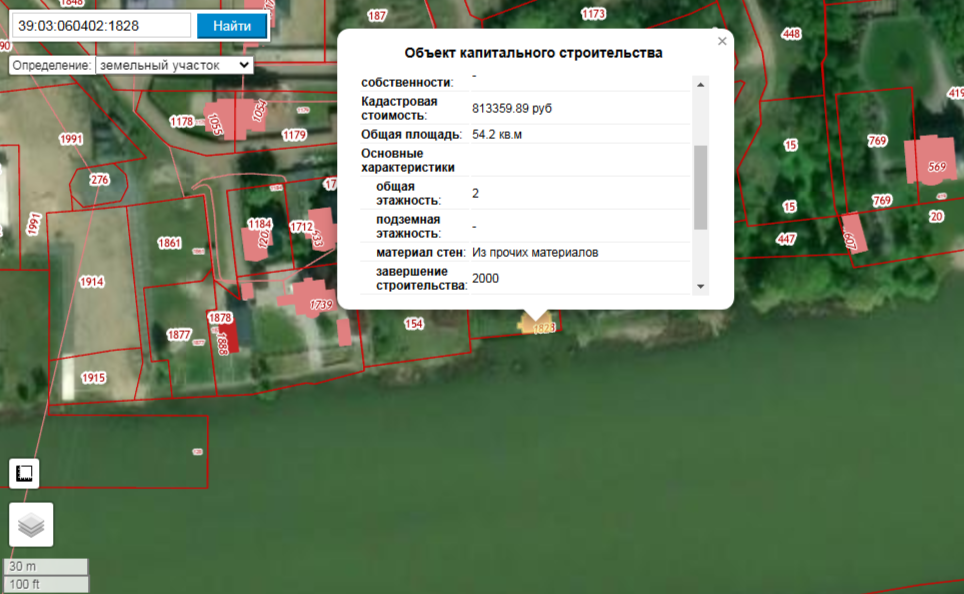Click the tilted building labeled 407
This screenshot has width=964, height=594.
click(x=853, y=235)
